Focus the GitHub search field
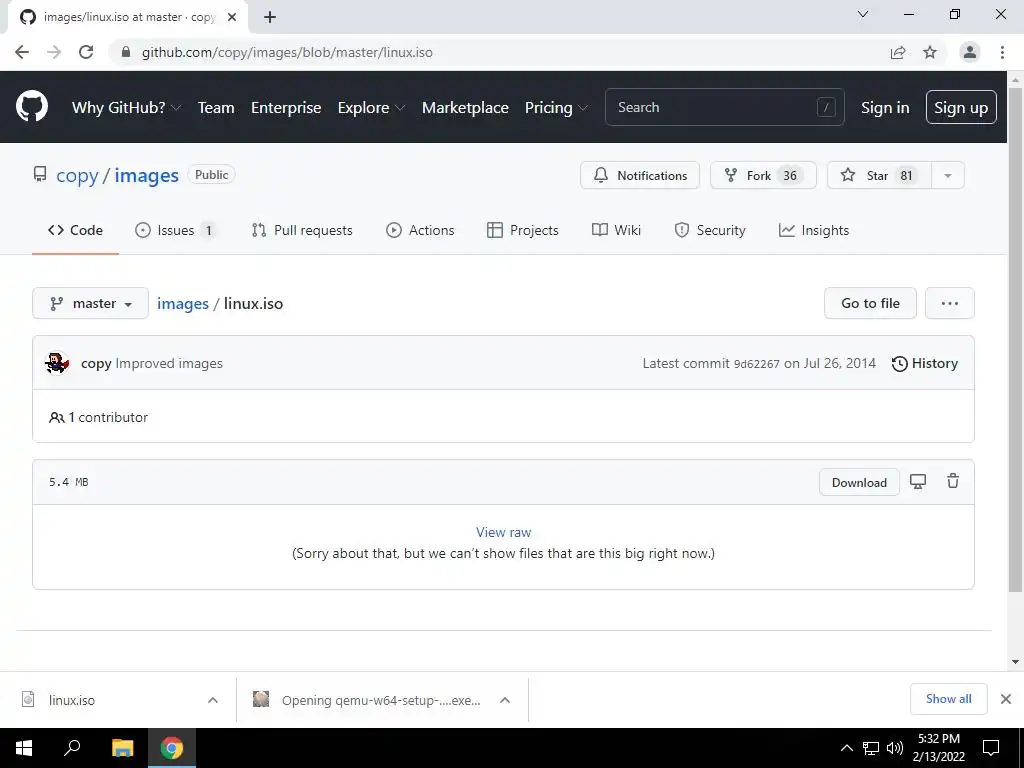This screenshot has width=1024, height=768. point(724,107)
